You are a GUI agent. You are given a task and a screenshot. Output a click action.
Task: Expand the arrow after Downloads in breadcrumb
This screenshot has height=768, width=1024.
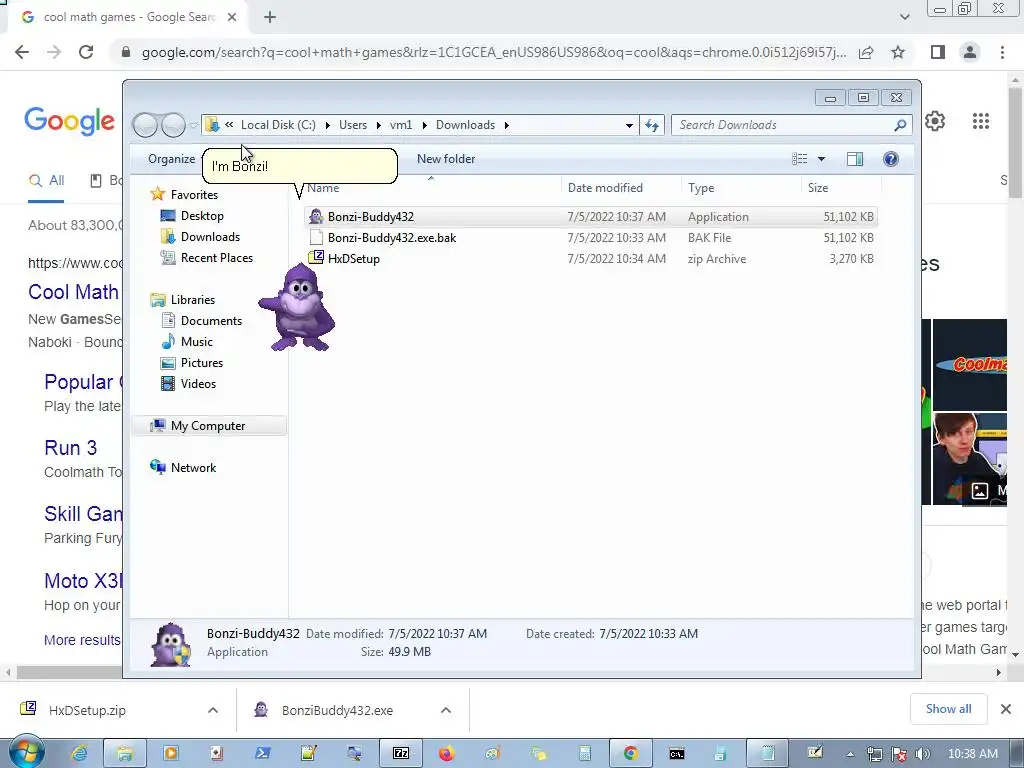507,125
